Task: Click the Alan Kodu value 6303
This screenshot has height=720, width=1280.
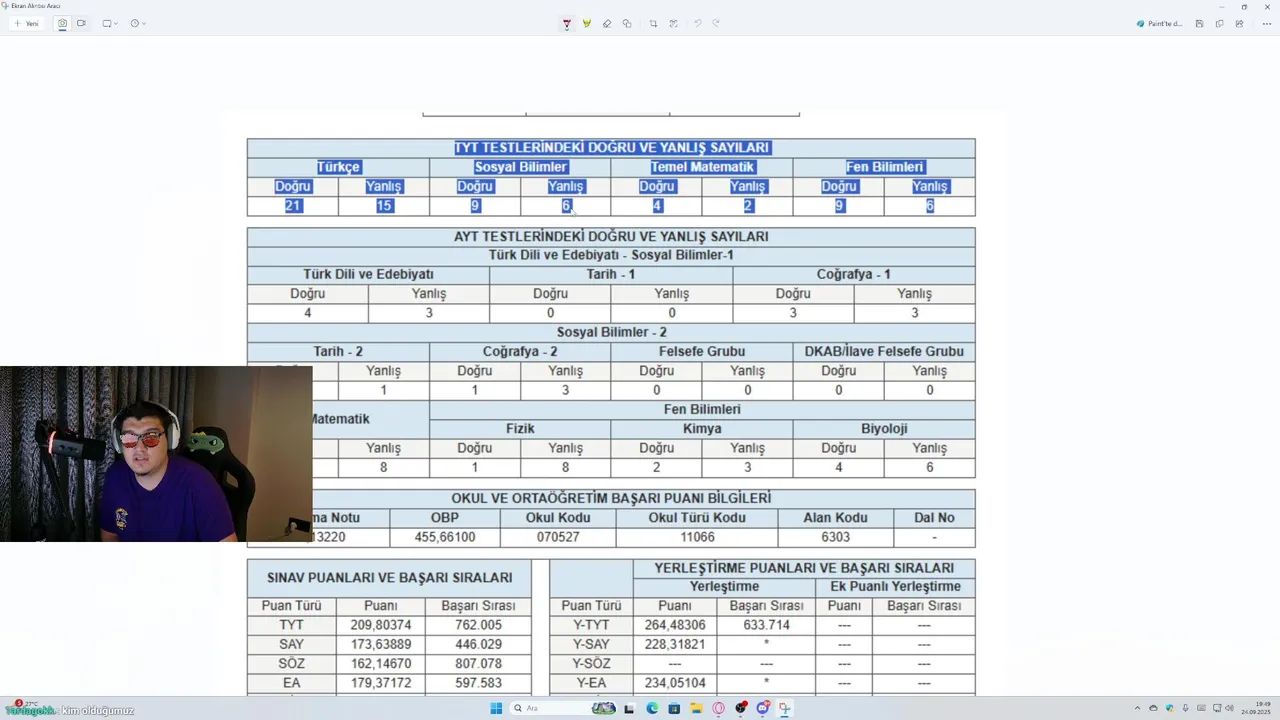Action: click(x=835, y=537)
